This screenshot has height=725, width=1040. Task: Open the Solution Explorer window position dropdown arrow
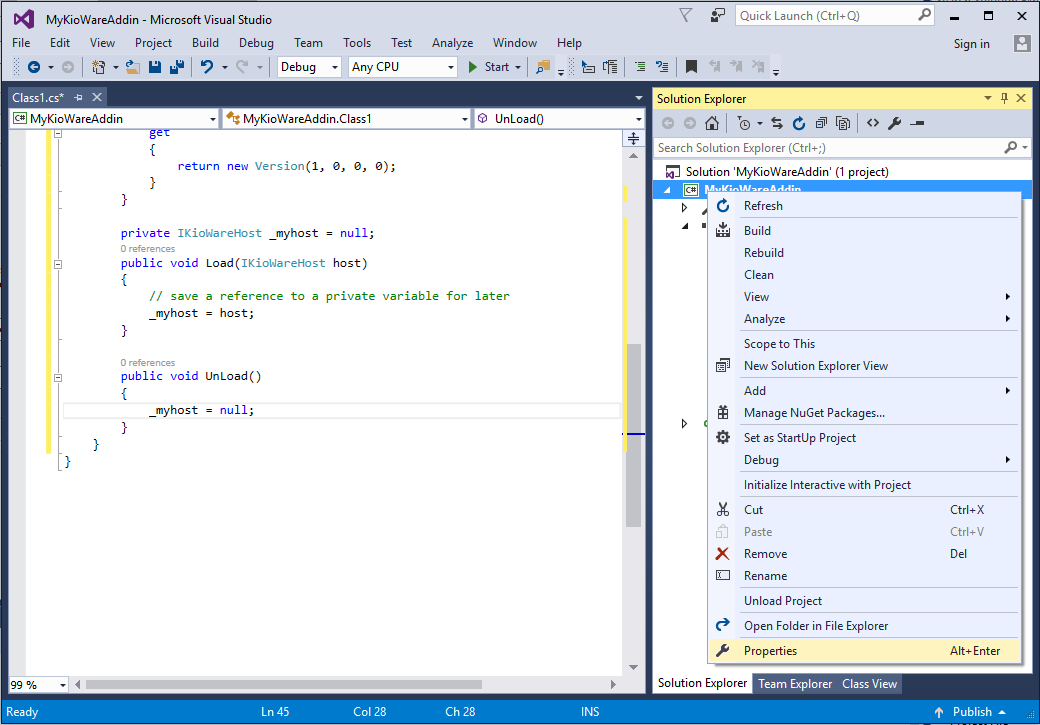(988, 98)
